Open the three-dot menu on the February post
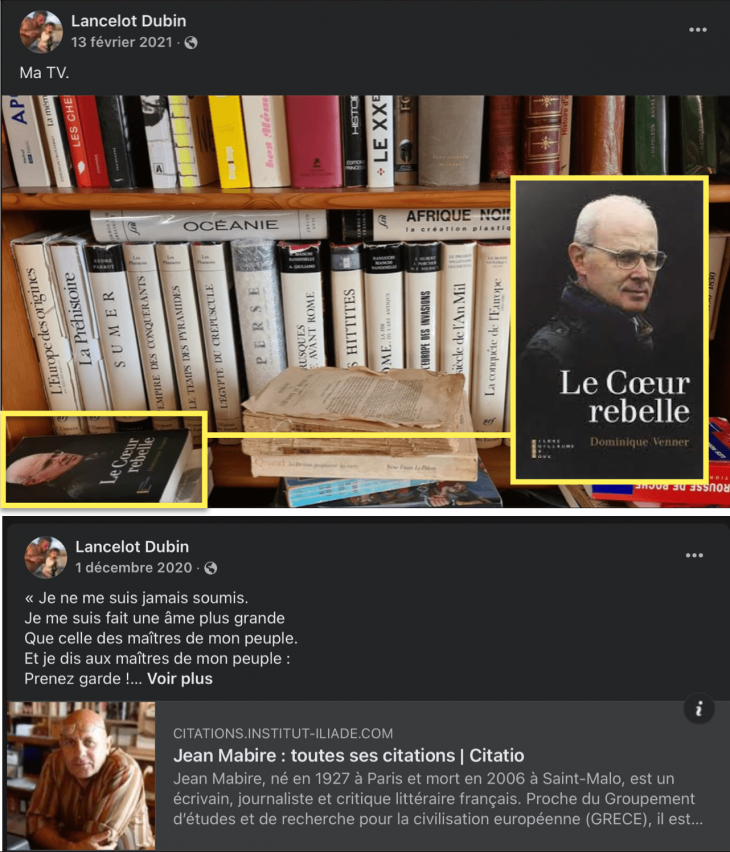Screen dimensions: 730x852 697,30
